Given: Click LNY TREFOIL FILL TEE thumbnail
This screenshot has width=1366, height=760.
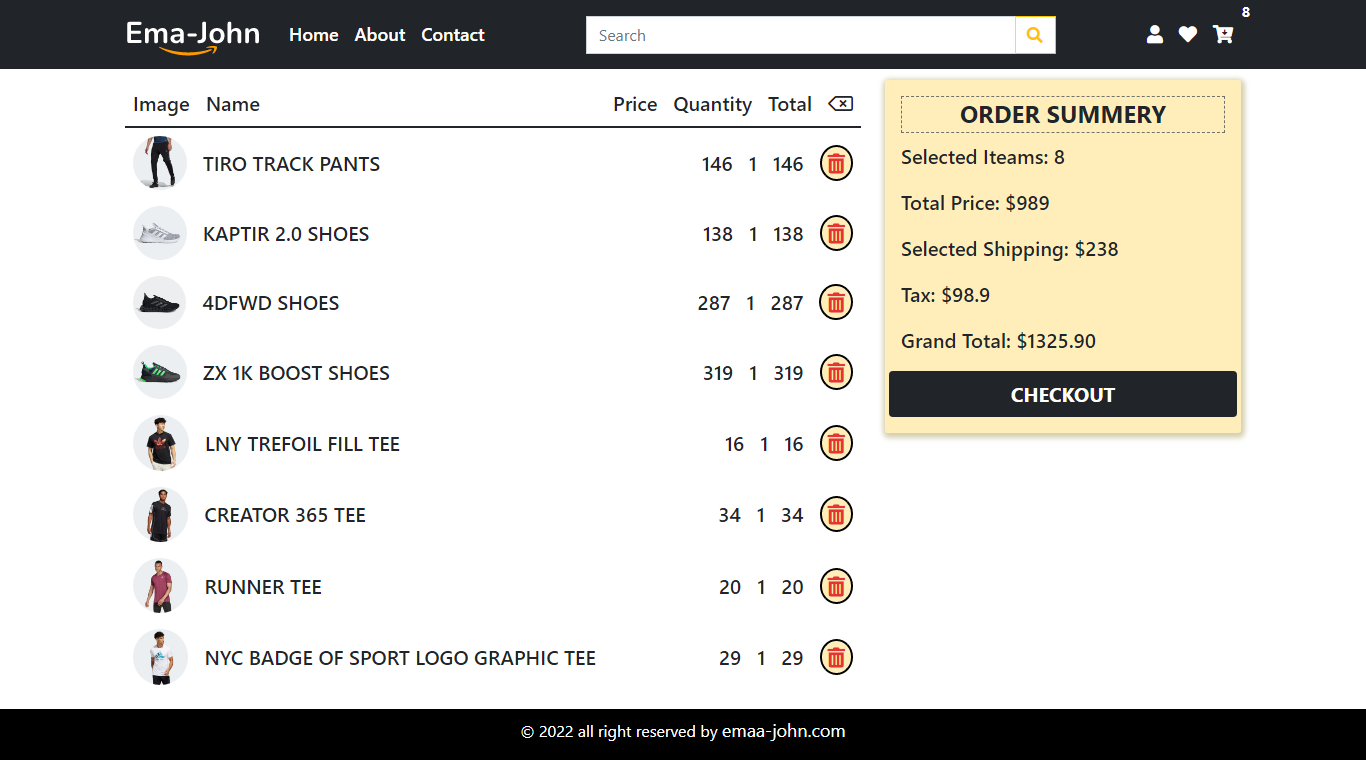Looking at the screenshot, I should 161,443.
